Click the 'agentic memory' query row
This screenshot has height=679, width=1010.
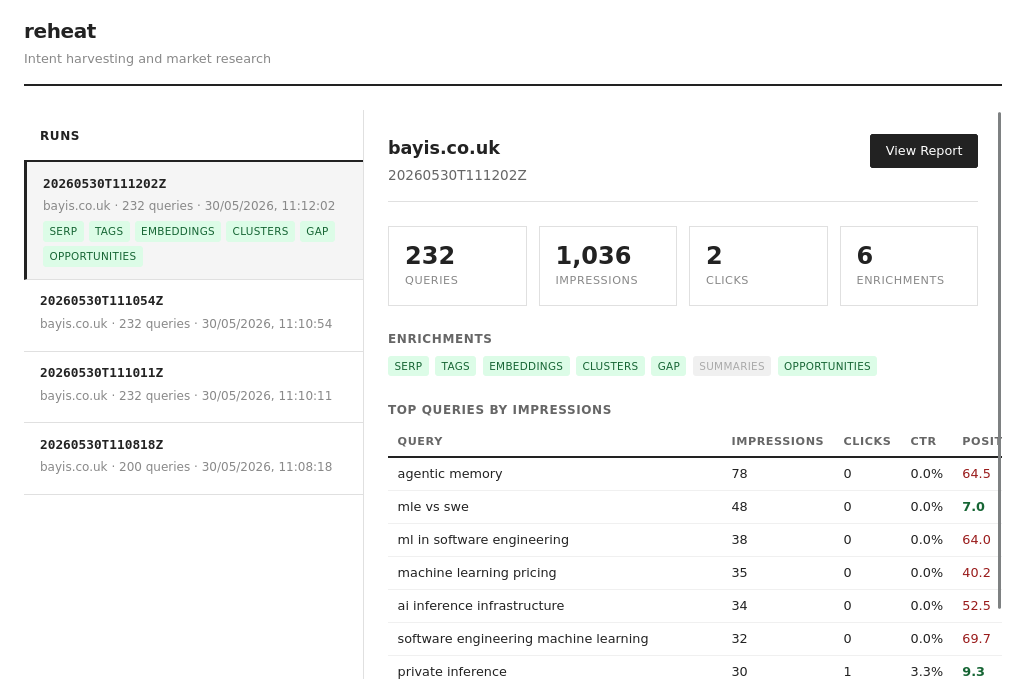tap(694, 474)
